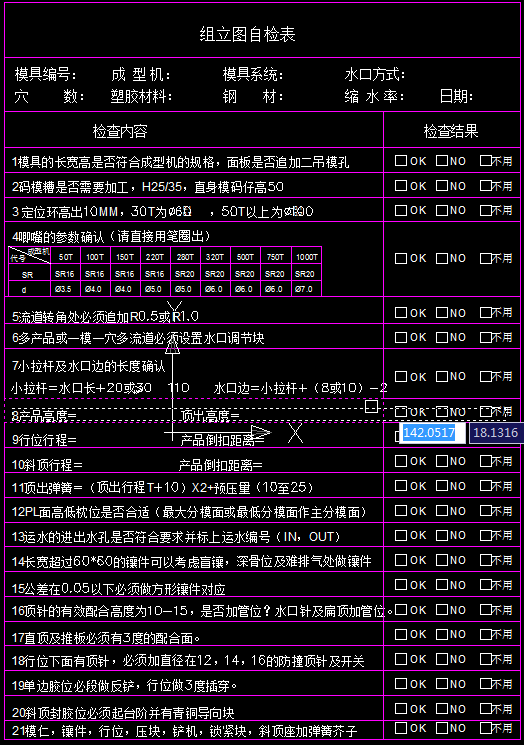Viewport: 524px width, 745px height.
Task: Click the 50T cell in nozzle table
Action: click(x=66, y=257)
